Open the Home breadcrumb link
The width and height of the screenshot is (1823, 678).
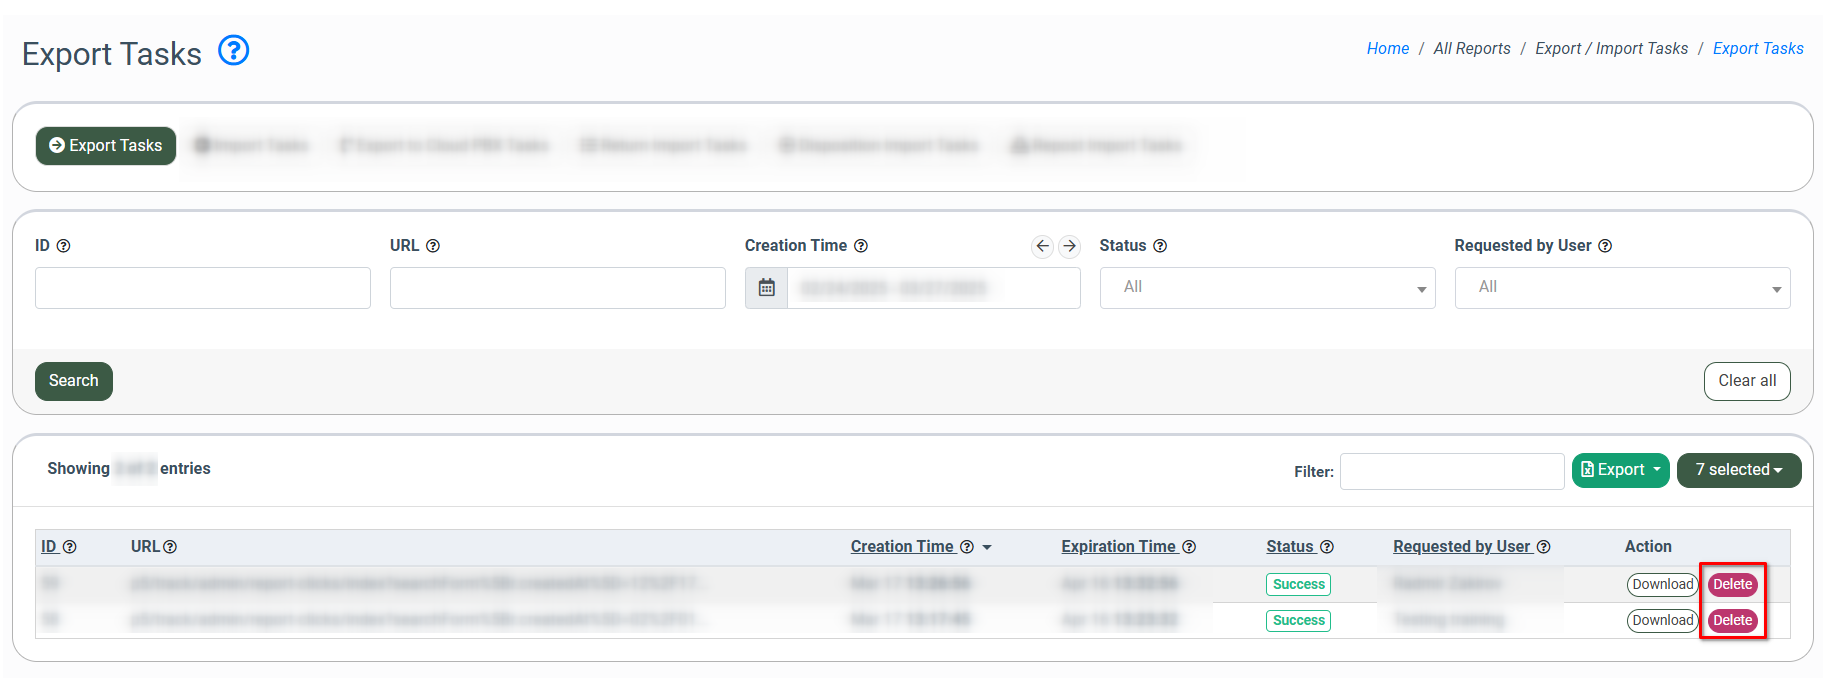1387,49
